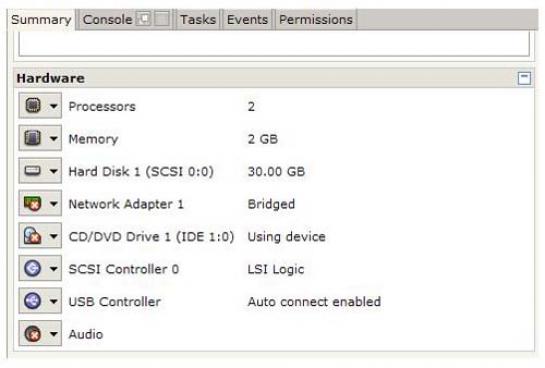The image size is (545, 368).
Task: Open the Network Adapter 1 dropdown arrow
Action: click(x=54, y=204)
